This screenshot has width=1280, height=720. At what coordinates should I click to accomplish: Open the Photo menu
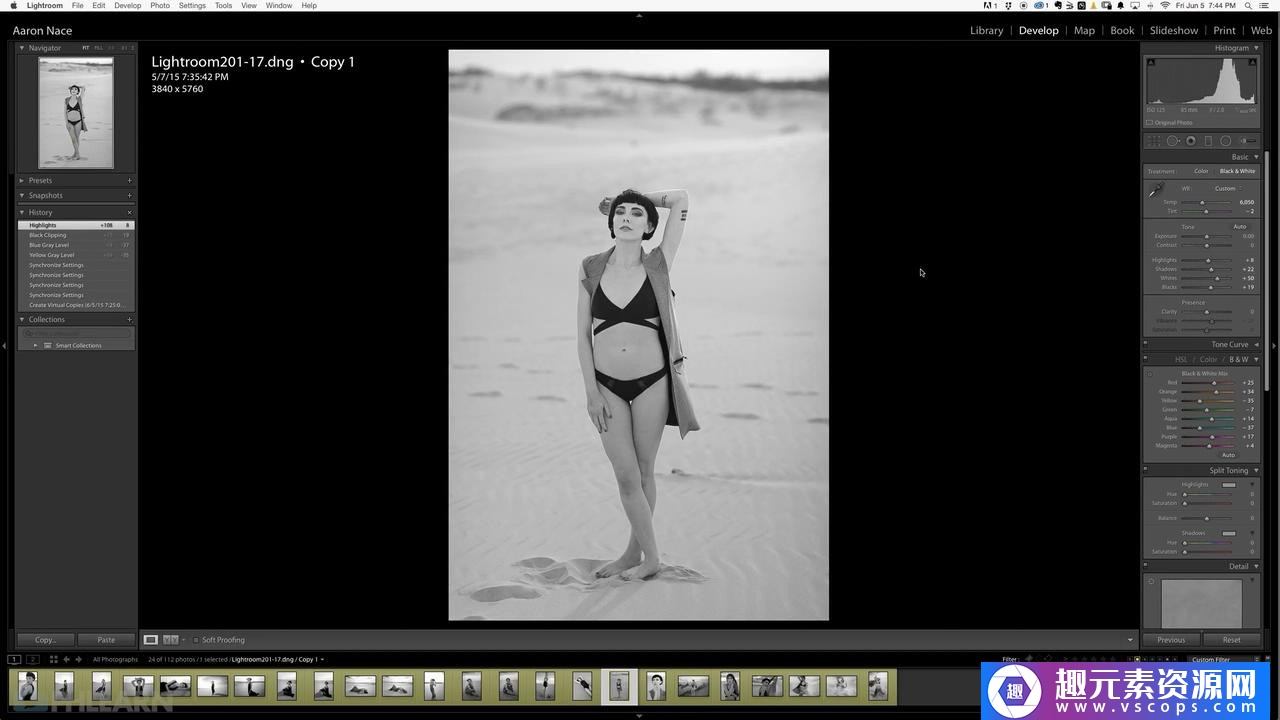160,6
